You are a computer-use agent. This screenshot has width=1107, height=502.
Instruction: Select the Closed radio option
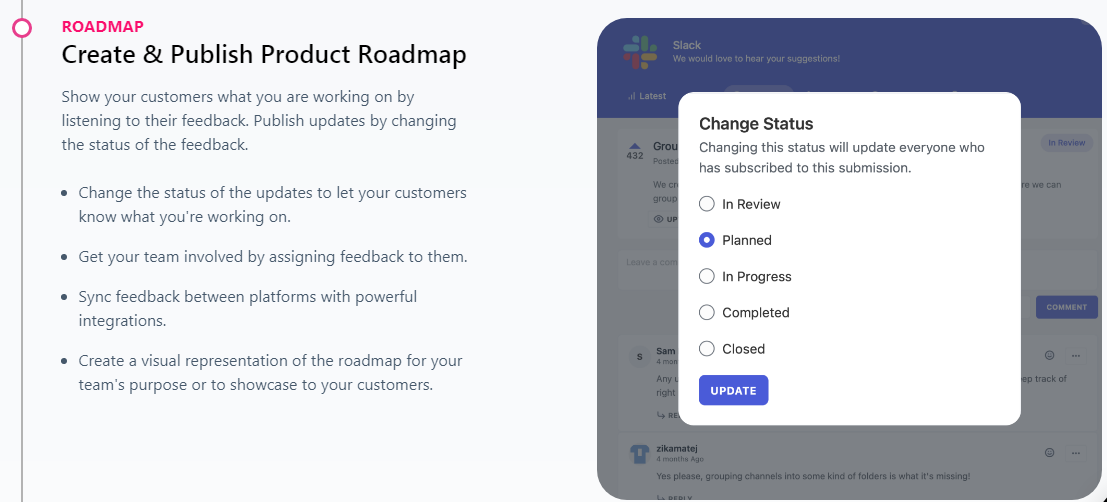pos(707,349)
